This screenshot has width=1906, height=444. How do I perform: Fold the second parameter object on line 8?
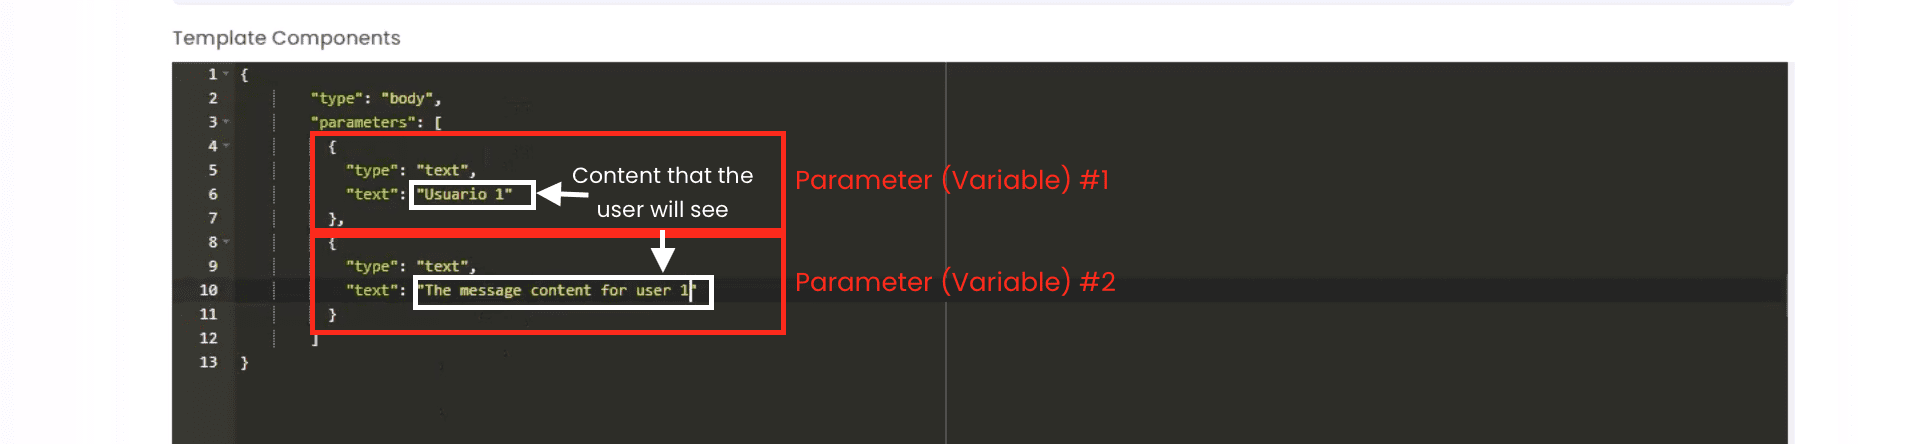click(226, 242)
